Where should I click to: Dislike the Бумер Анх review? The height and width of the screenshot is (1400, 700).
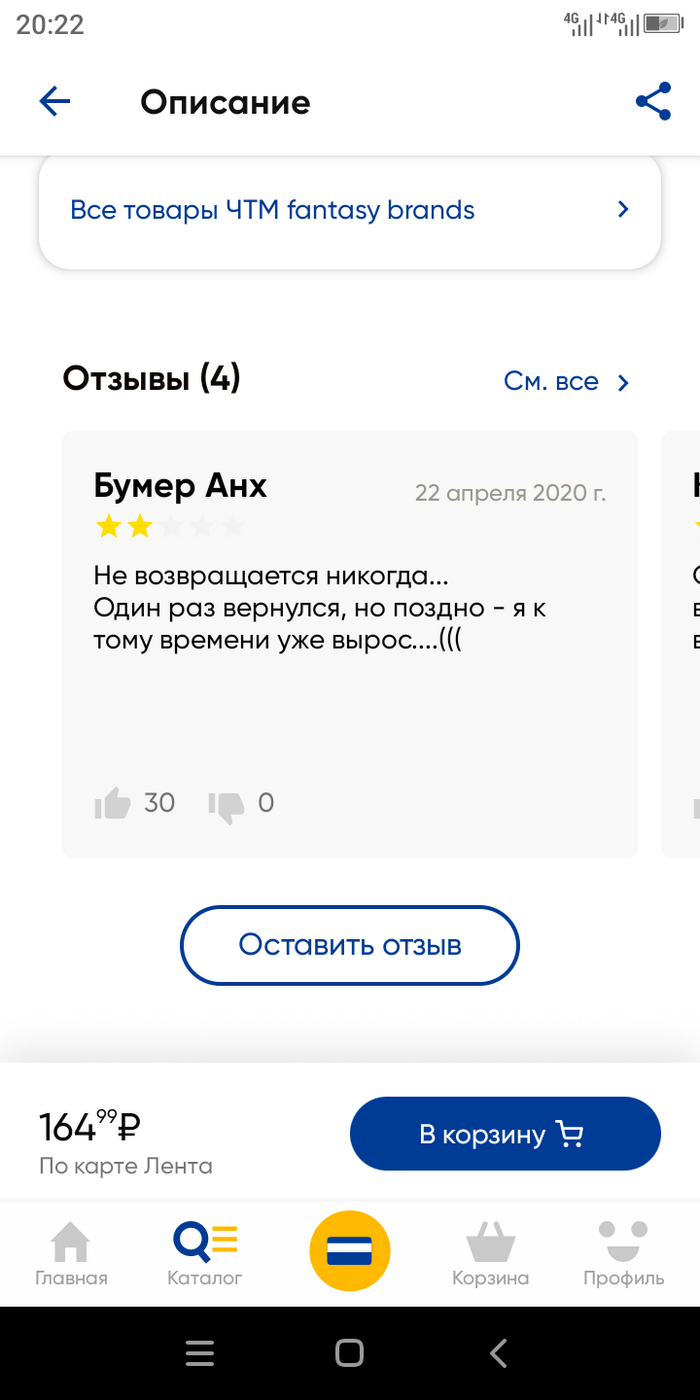pyautogui.click(x=226, y=805)
